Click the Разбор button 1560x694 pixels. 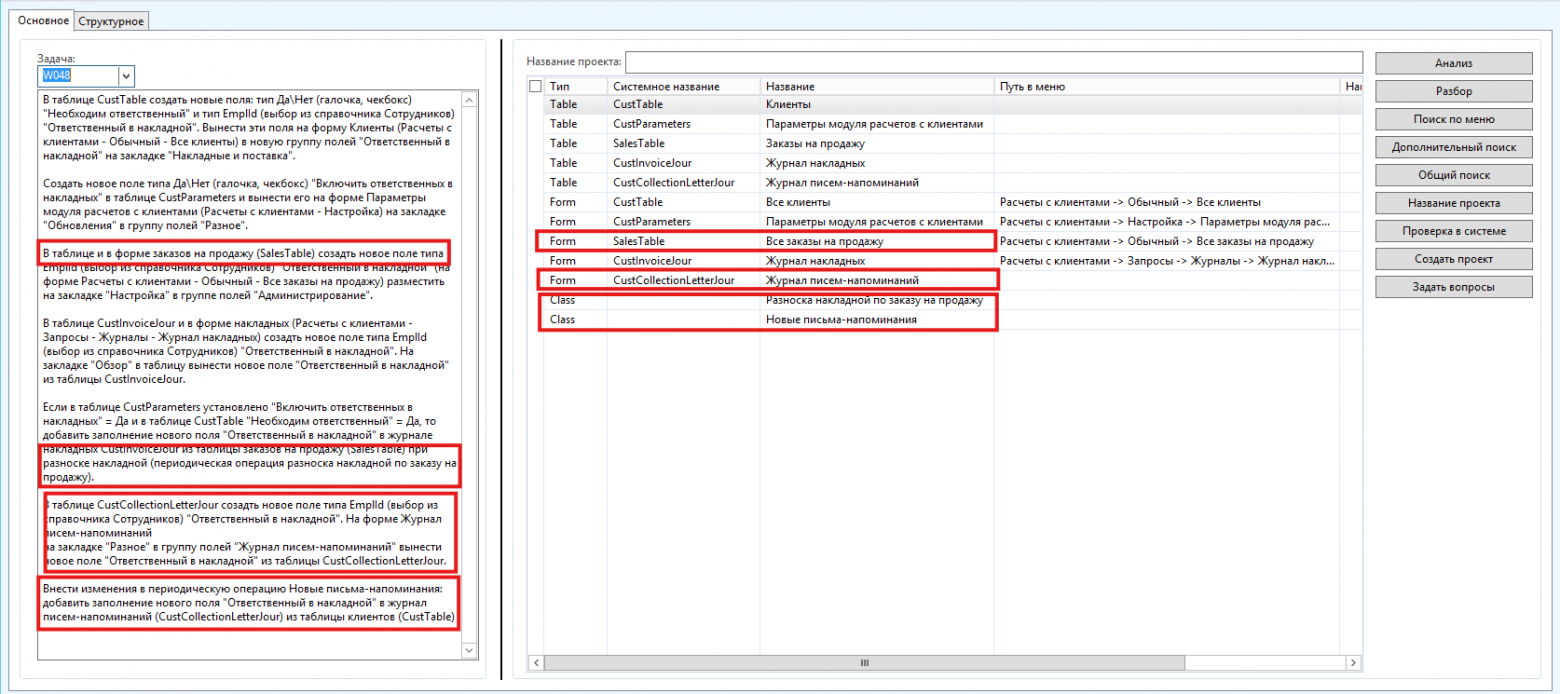pos(1454,91)
